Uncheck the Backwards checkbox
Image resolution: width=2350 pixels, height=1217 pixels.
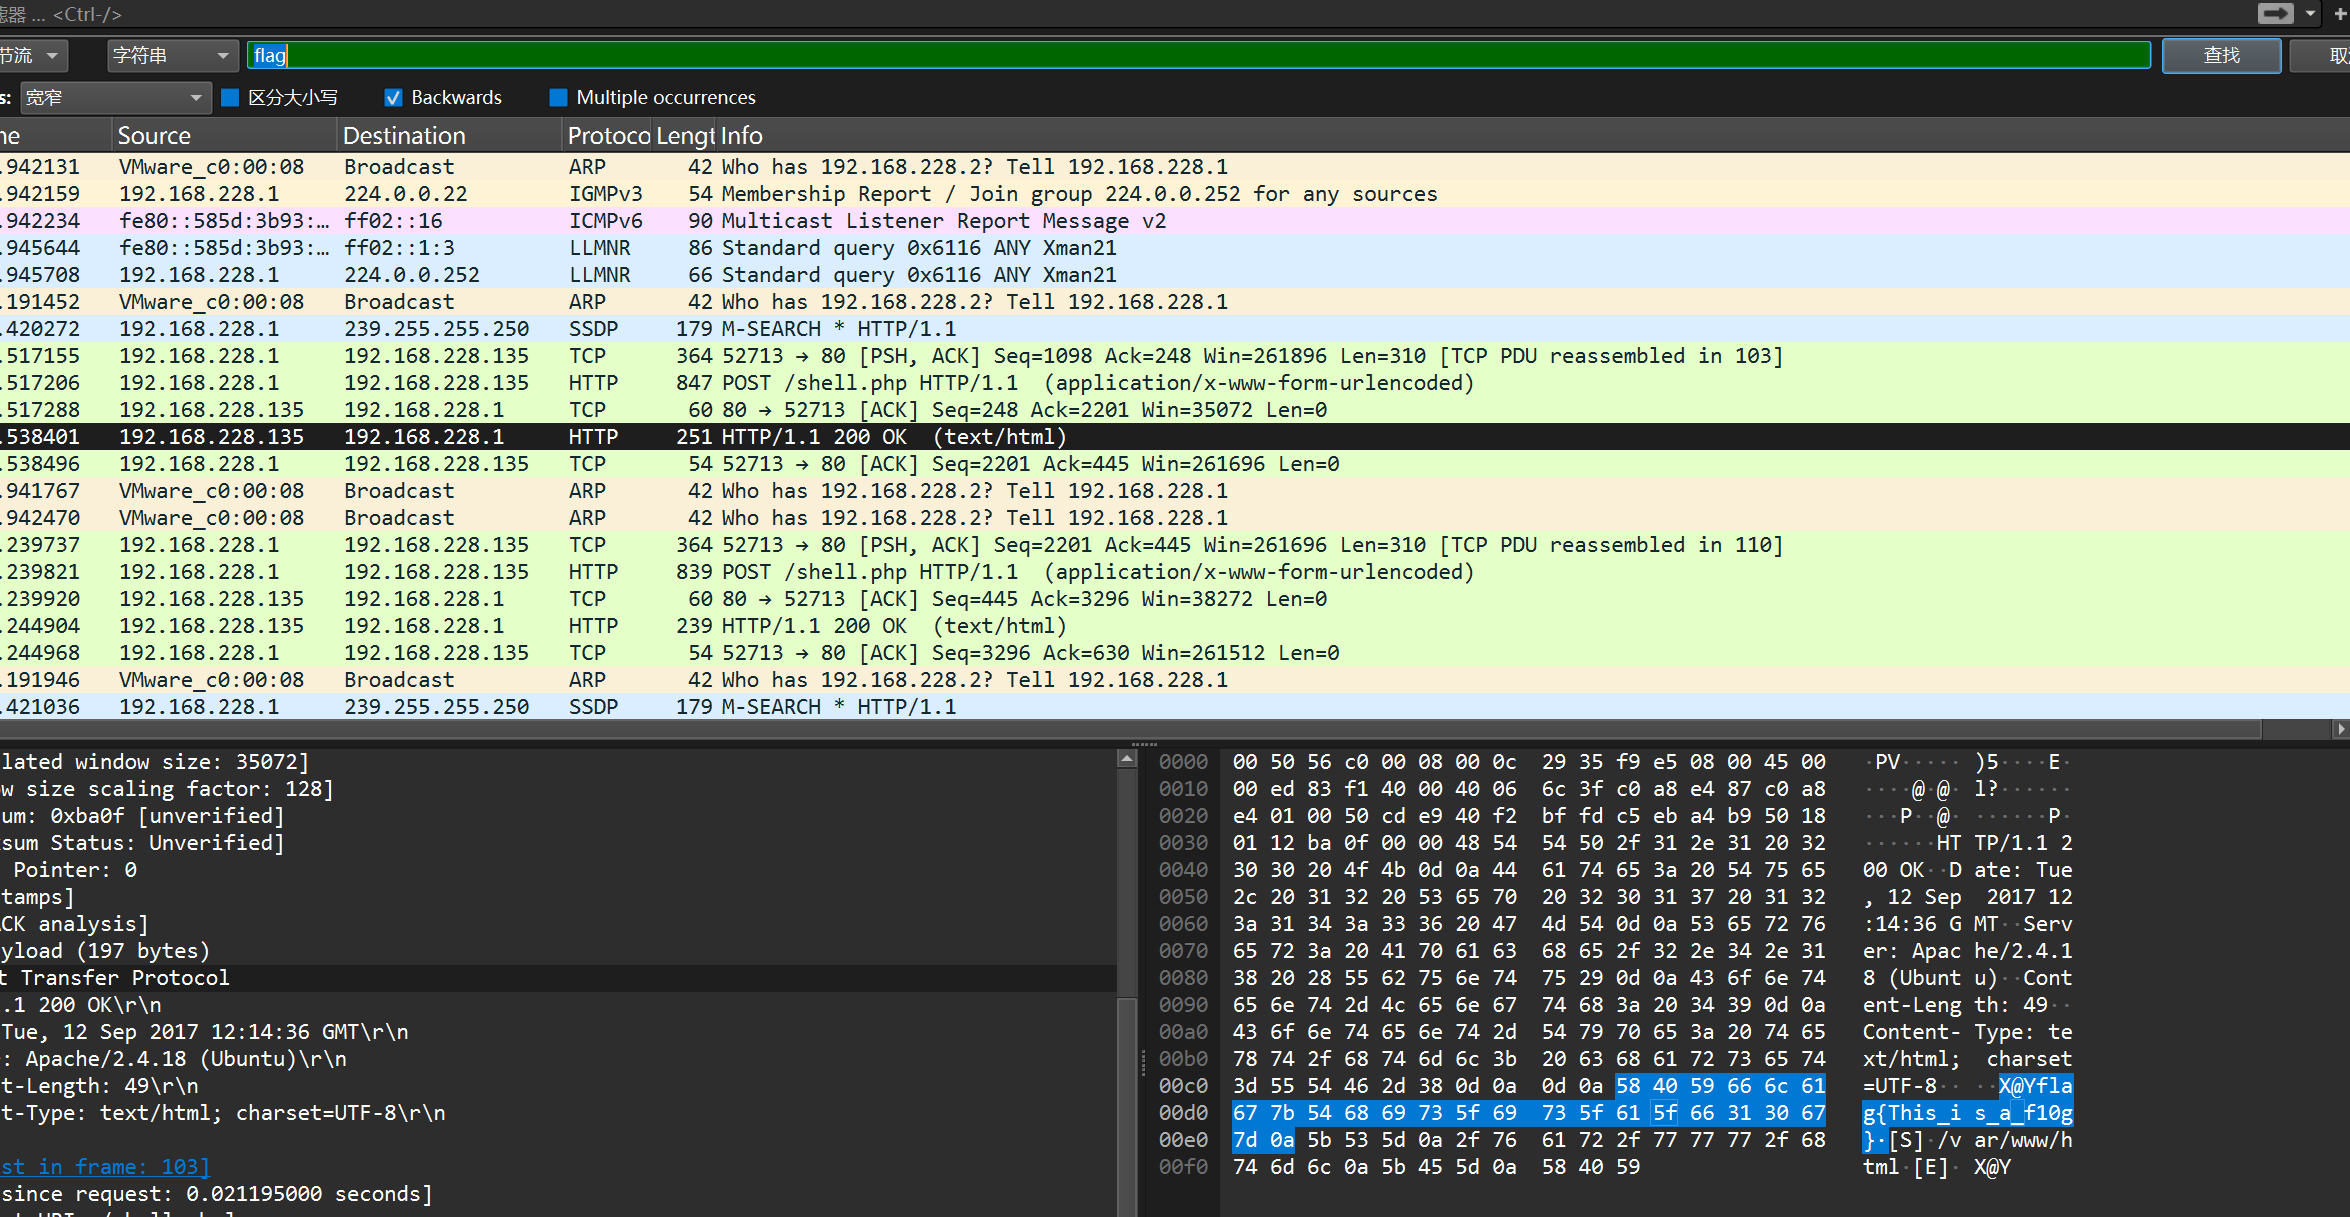393,97
